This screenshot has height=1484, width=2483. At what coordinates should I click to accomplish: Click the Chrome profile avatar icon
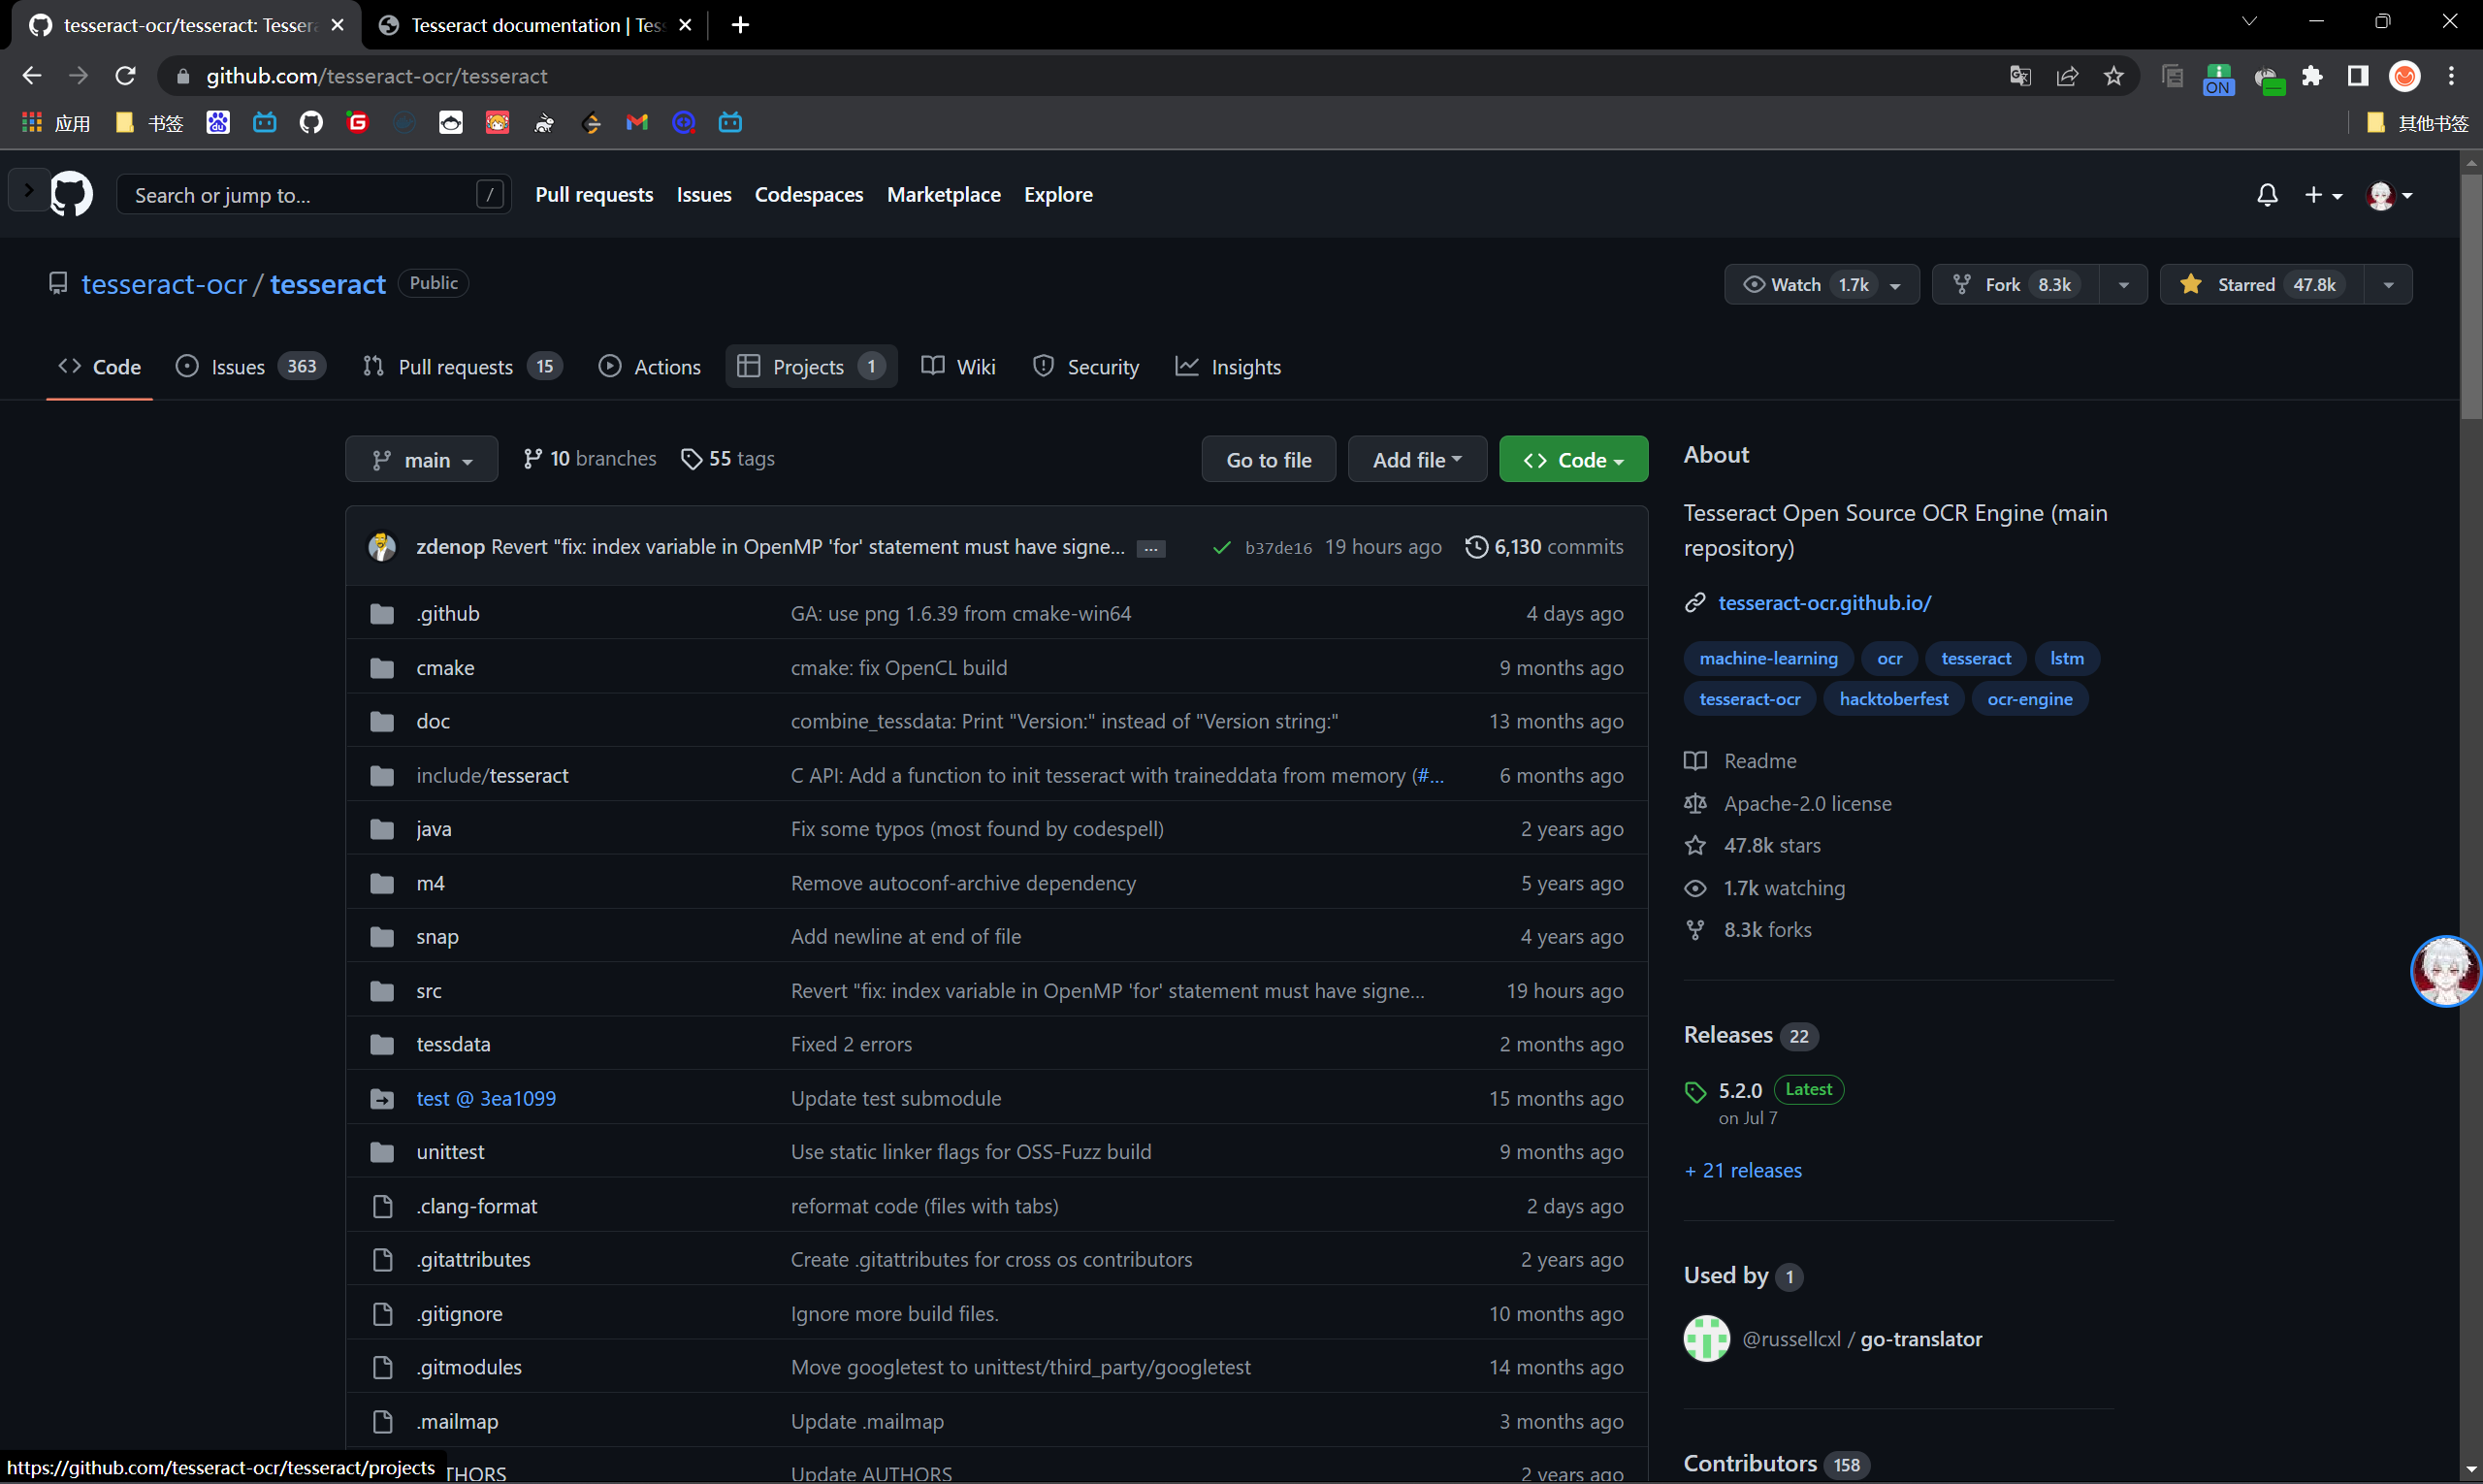[2405, 76]
